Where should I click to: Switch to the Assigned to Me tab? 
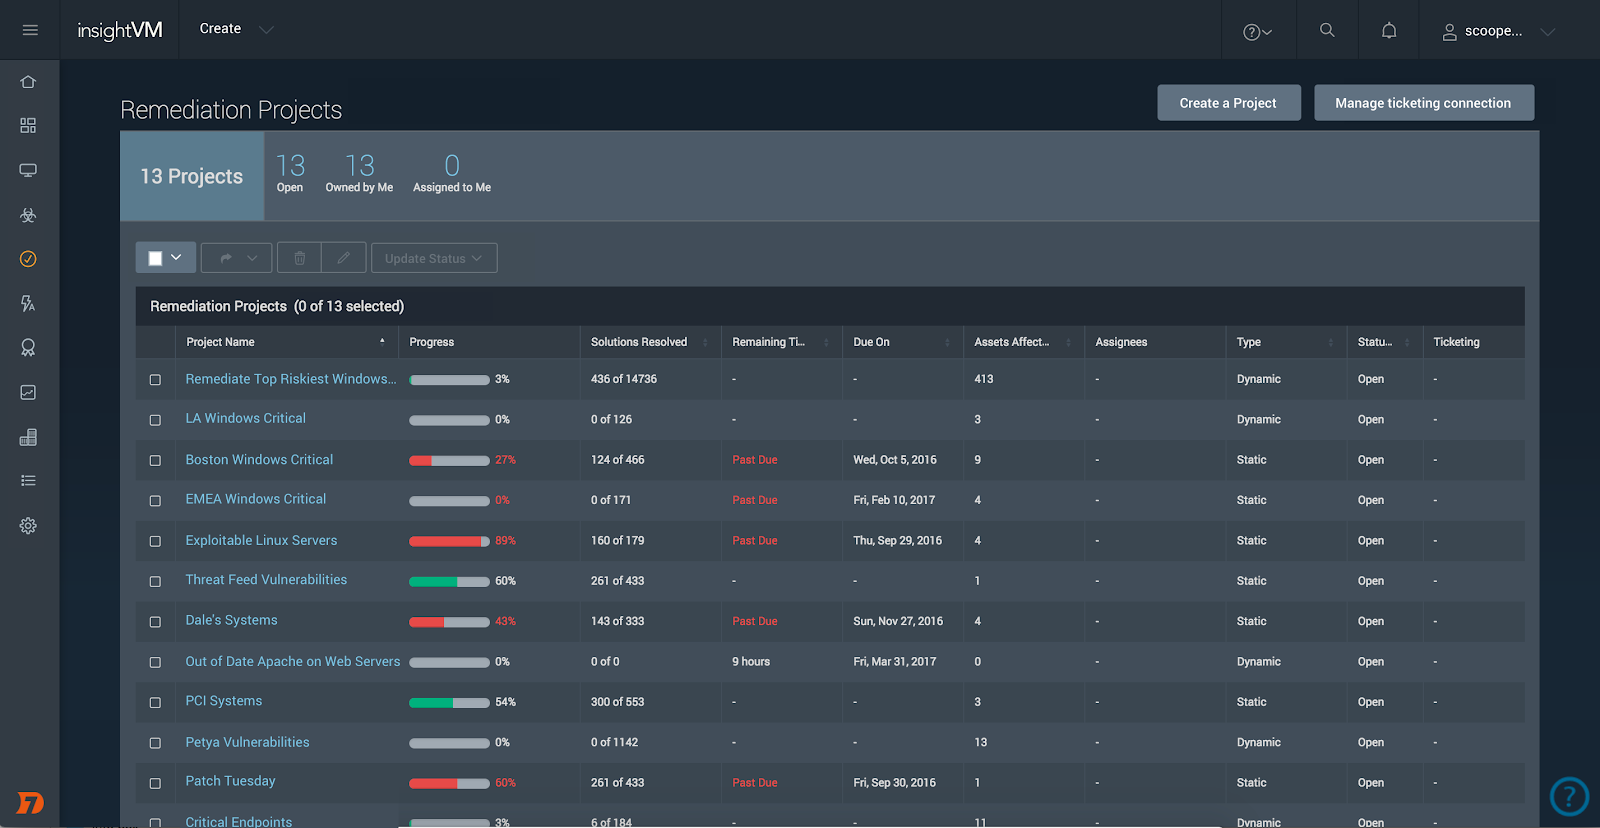tap(452, 173)
